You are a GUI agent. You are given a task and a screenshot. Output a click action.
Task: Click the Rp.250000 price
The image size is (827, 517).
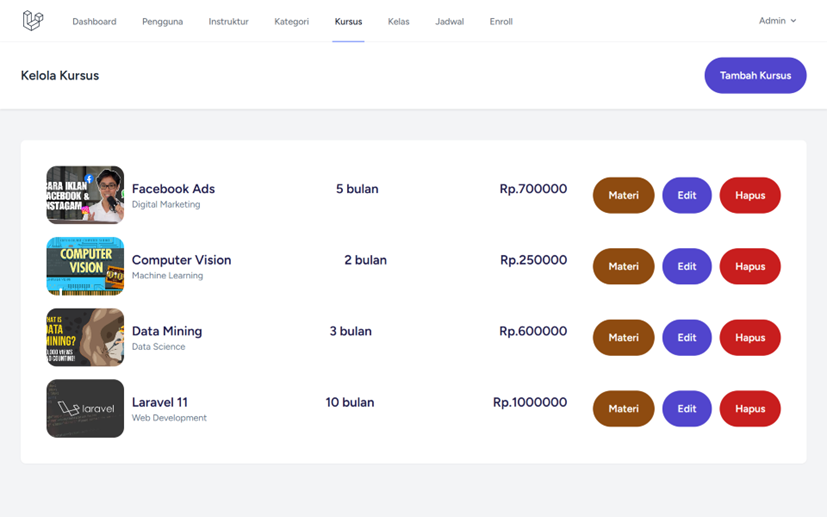(x=533, y=260)
